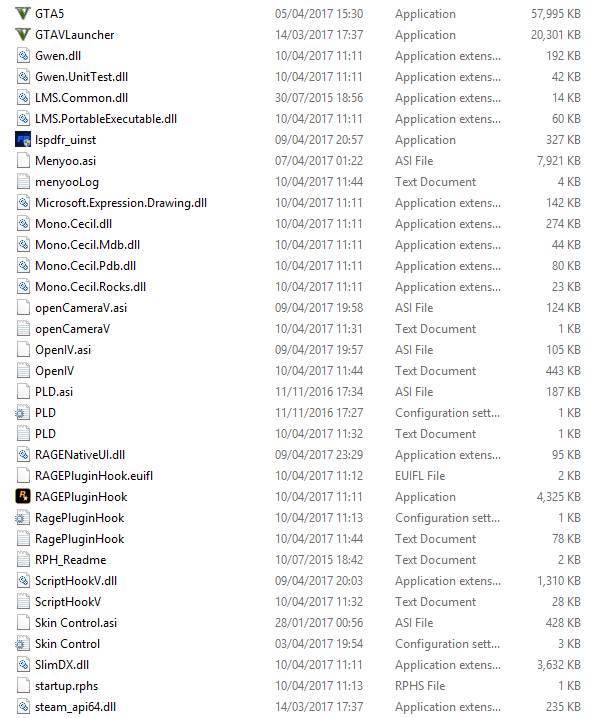612x718 pixels.
Task: Click the ScriptHookV.dll file icon
Action: (23, 581)
